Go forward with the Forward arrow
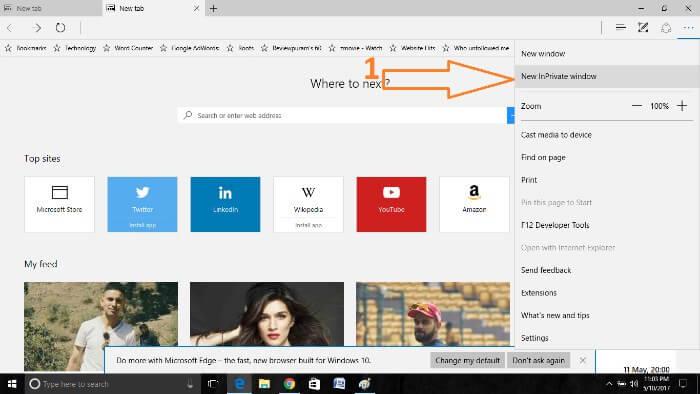The width and height of the screenshot is (700, 394). click(x=38, y=28)
